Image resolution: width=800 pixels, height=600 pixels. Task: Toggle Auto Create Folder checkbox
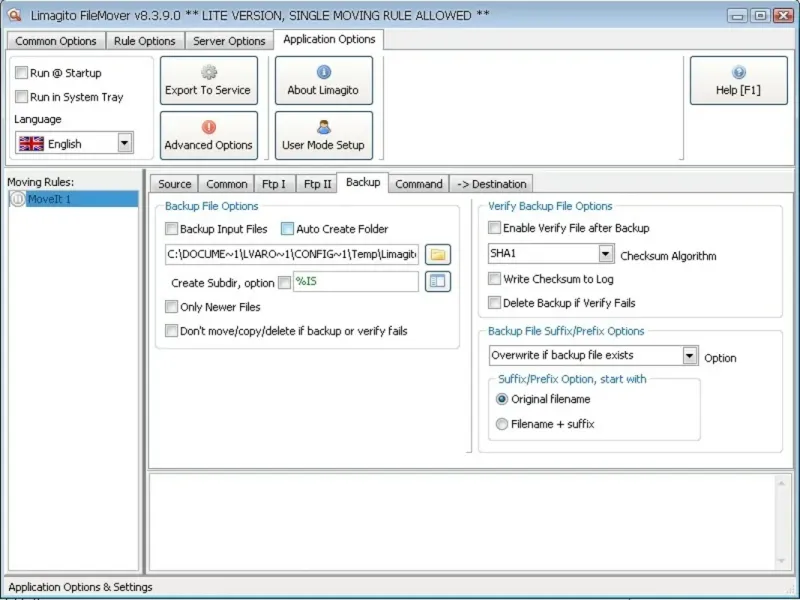287,229
